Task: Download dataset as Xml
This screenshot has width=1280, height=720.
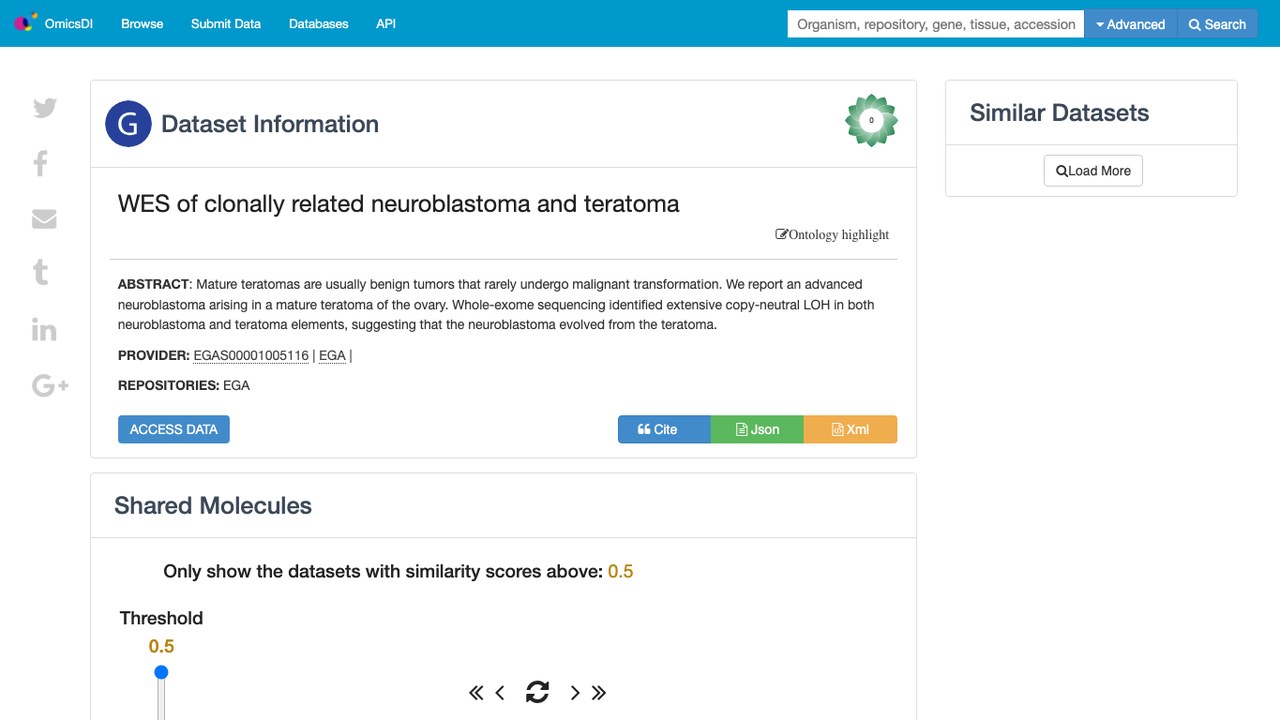Action: pos(850,429)
